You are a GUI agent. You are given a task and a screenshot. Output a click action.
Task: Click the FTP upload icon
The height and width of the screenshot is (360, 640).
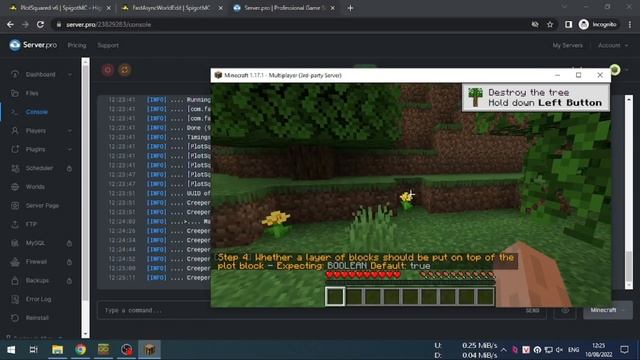click(15, 224)
